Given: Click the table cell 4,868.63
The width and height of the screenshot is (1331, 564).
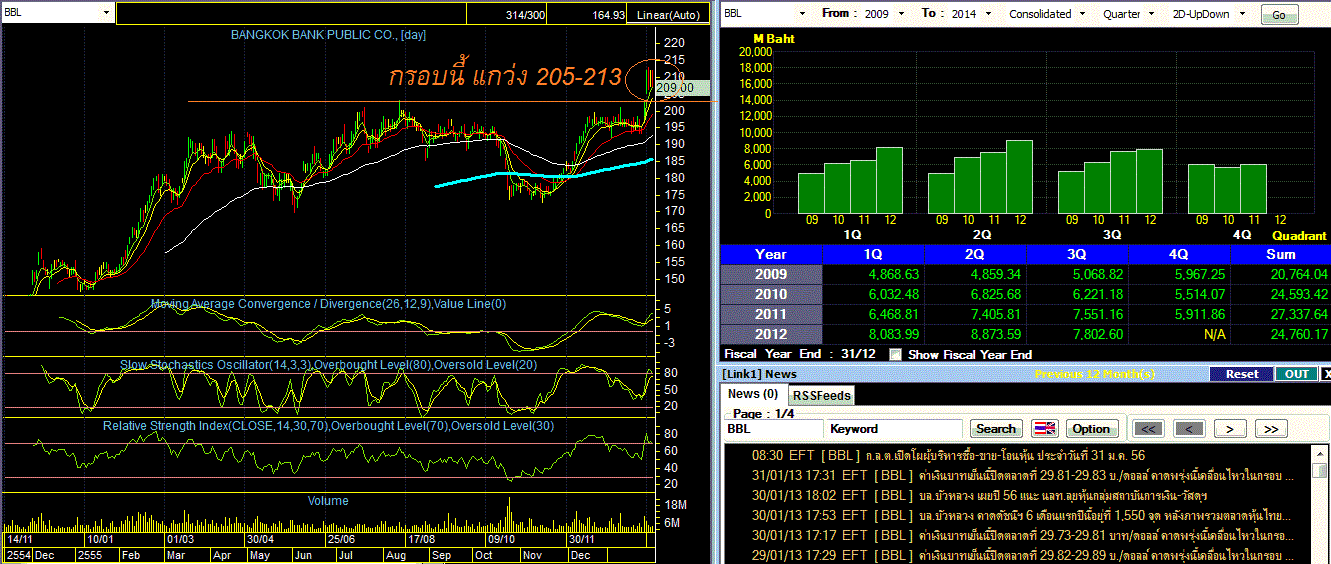Looking at the screenshot, I should 873,274.
